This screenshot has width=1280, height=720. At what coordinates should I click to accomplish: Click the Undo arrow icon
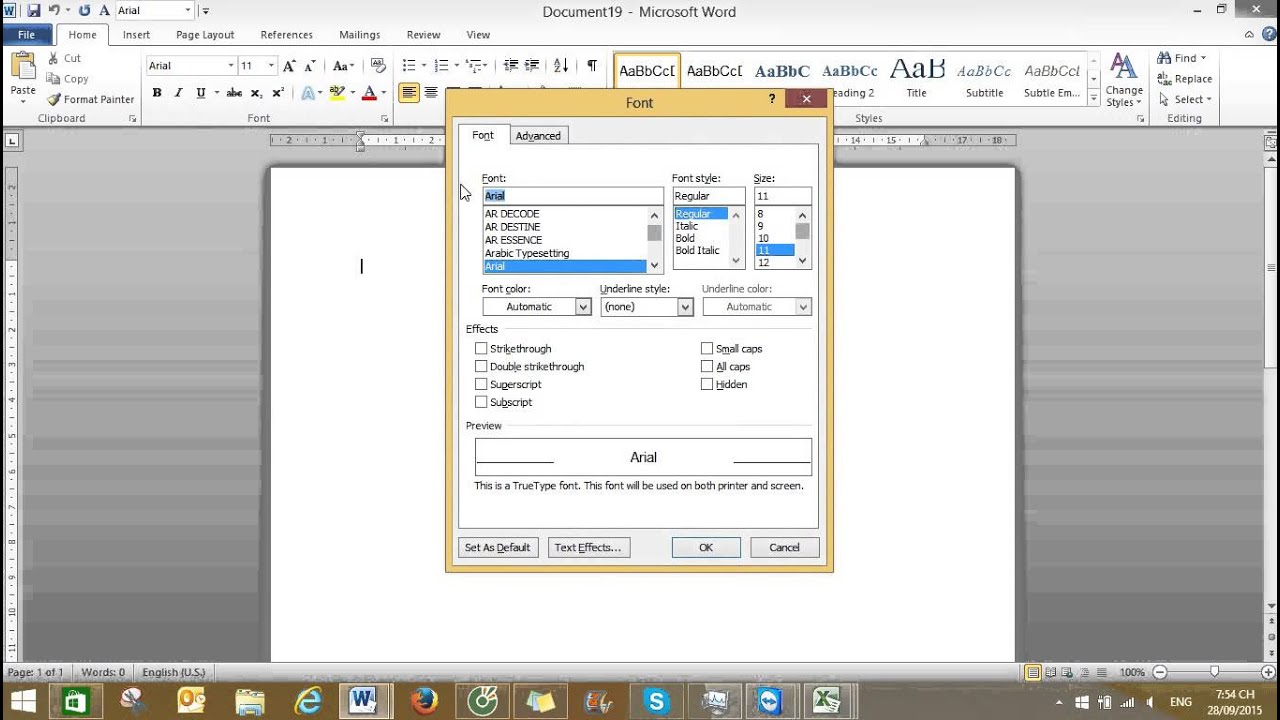(56, 11)
